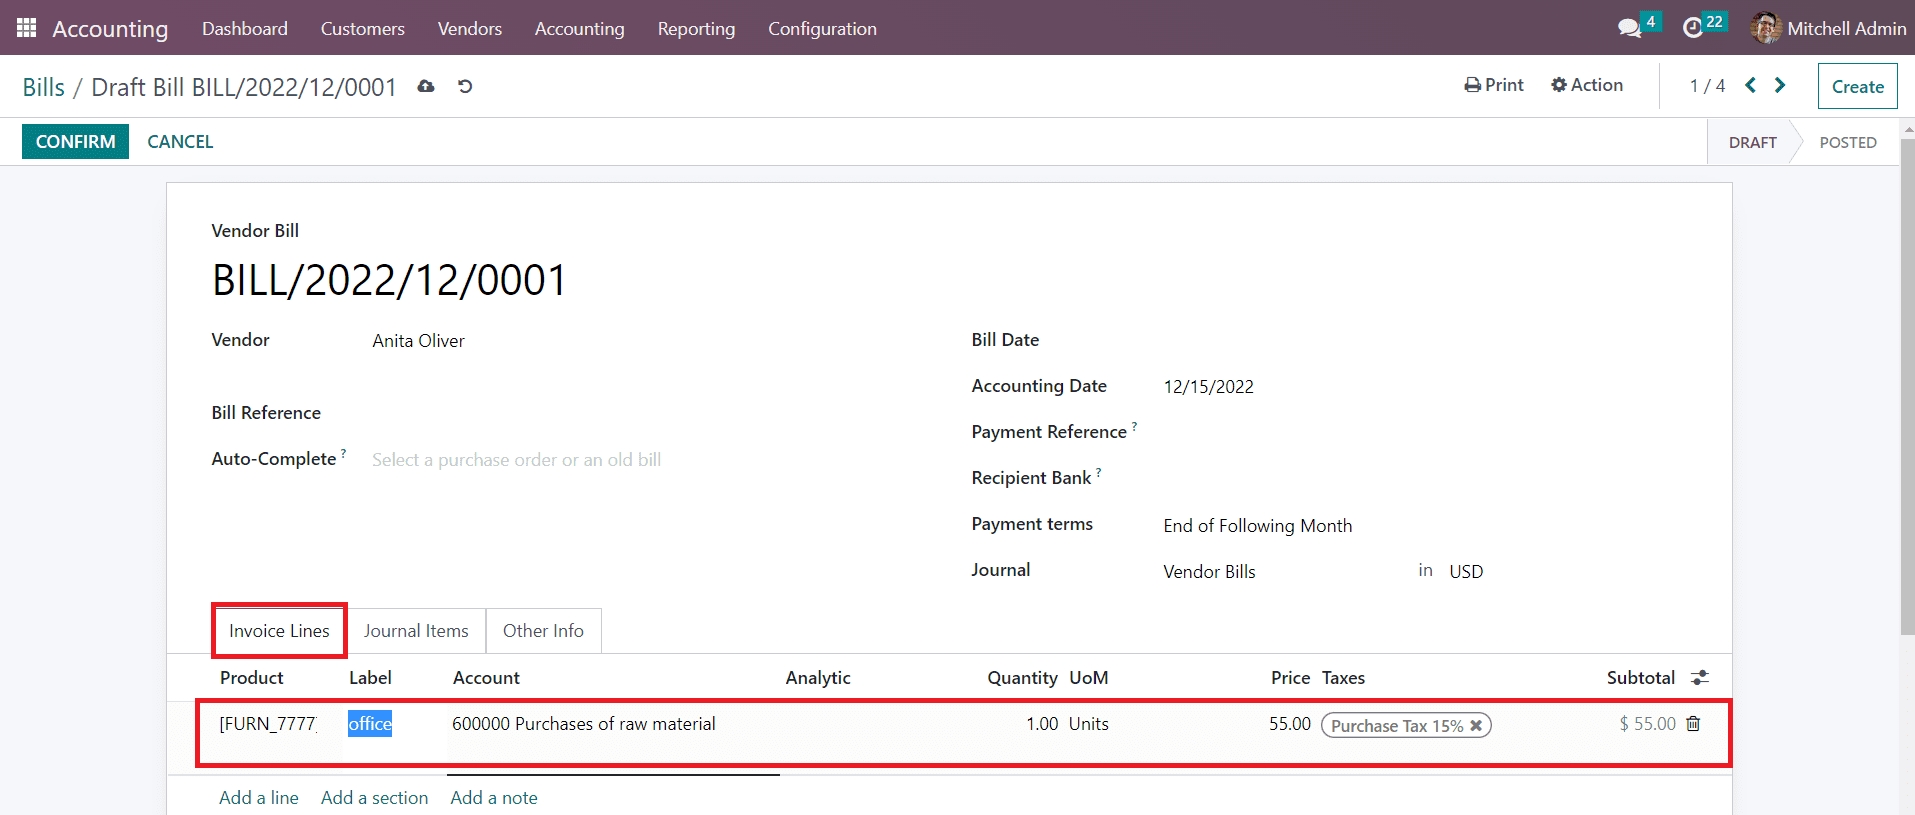This screenshot has width=1915, height=815.
Task: Open the conversations chat icon
Action: pos(1629,28)
